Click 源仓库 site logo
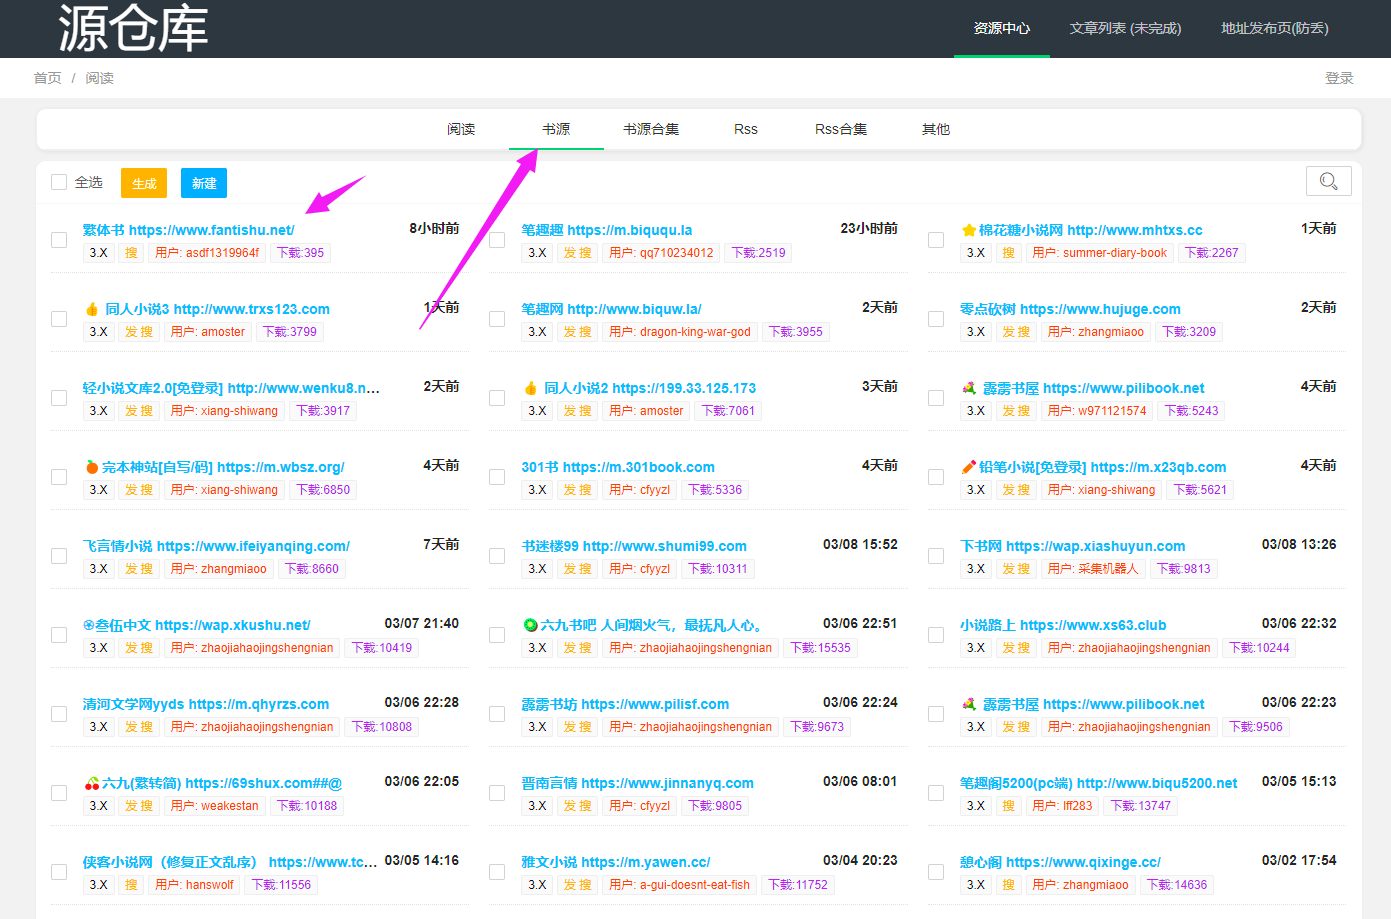This screenshot has height=919, width=1391. [132, 28]
